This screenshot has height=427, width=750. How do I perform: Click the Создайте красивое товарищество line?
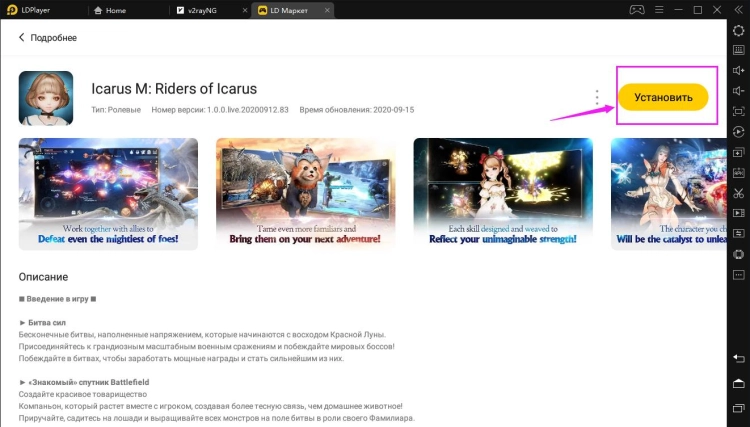83,394
